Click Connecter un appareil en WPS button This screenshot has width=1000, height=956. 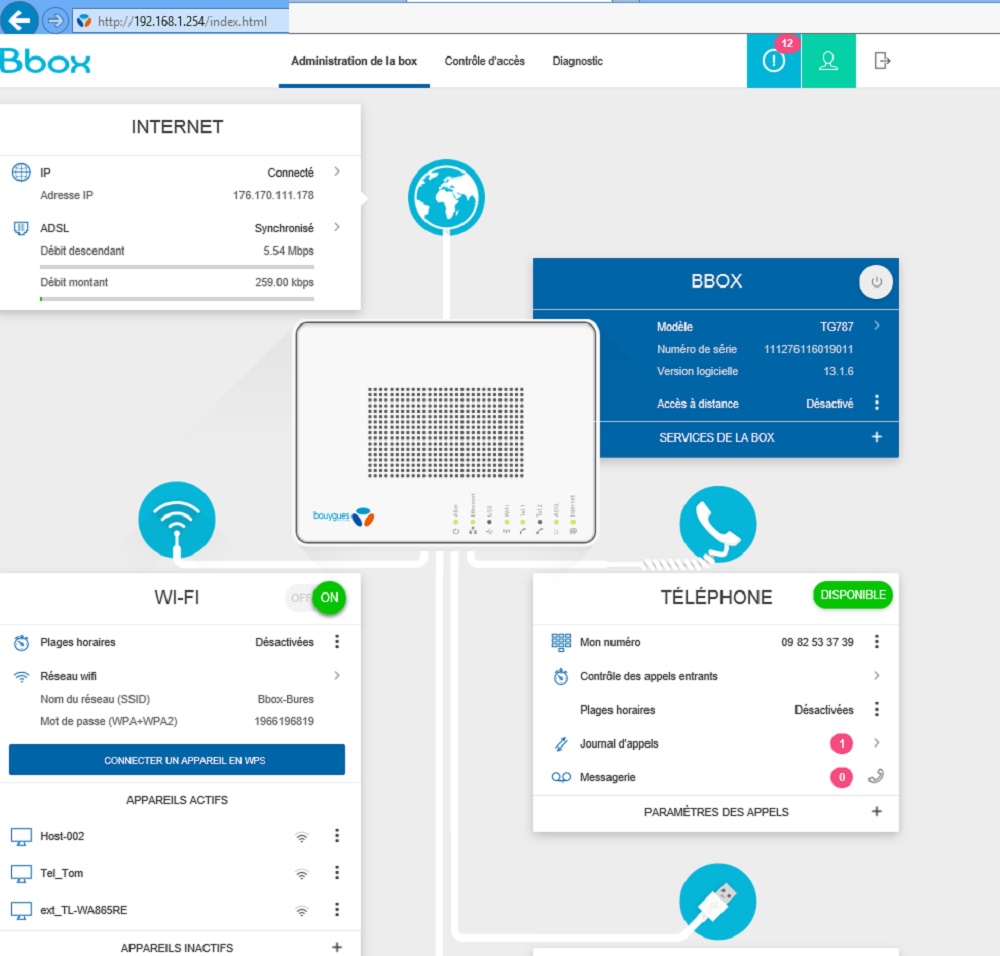click(x=177, y=760)
